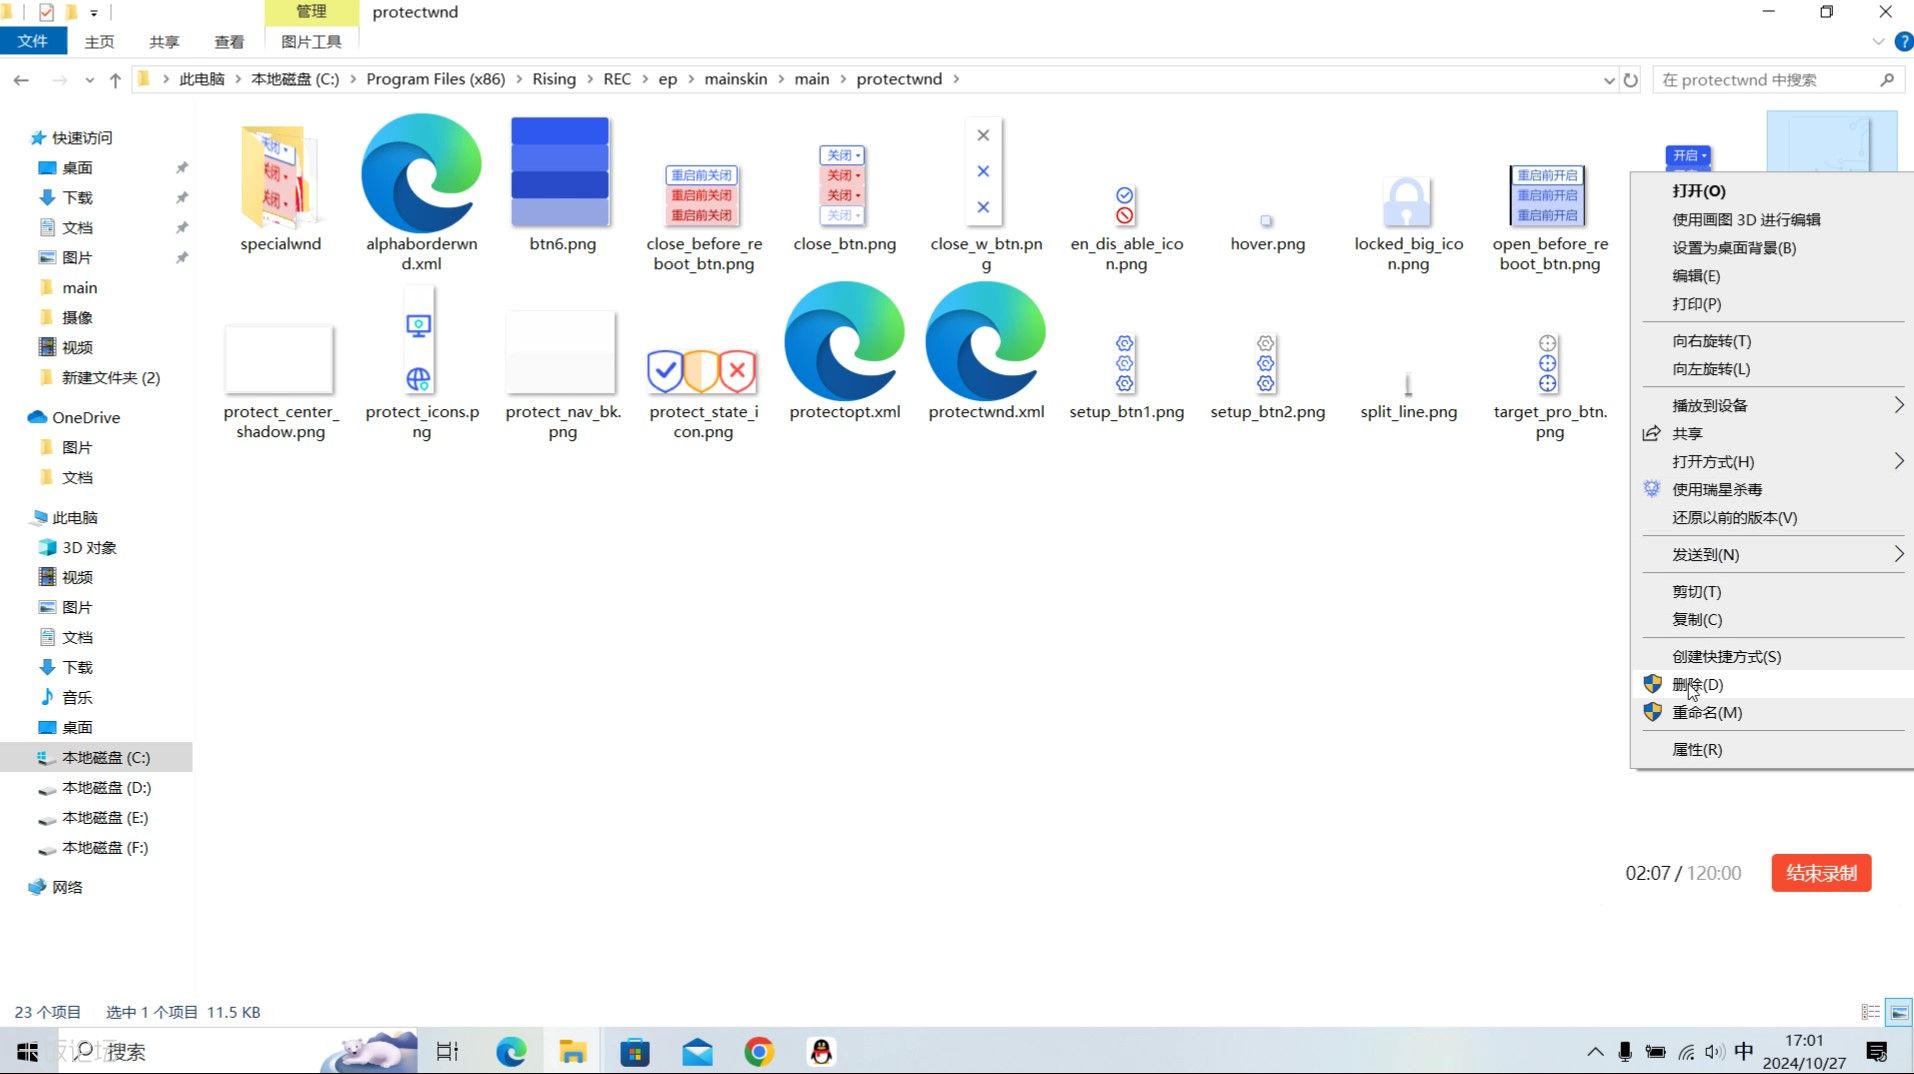Viewport: 1914px width, 1074px height.
Task: Select the protect_state_icon.png file
Action: [703, 394]
